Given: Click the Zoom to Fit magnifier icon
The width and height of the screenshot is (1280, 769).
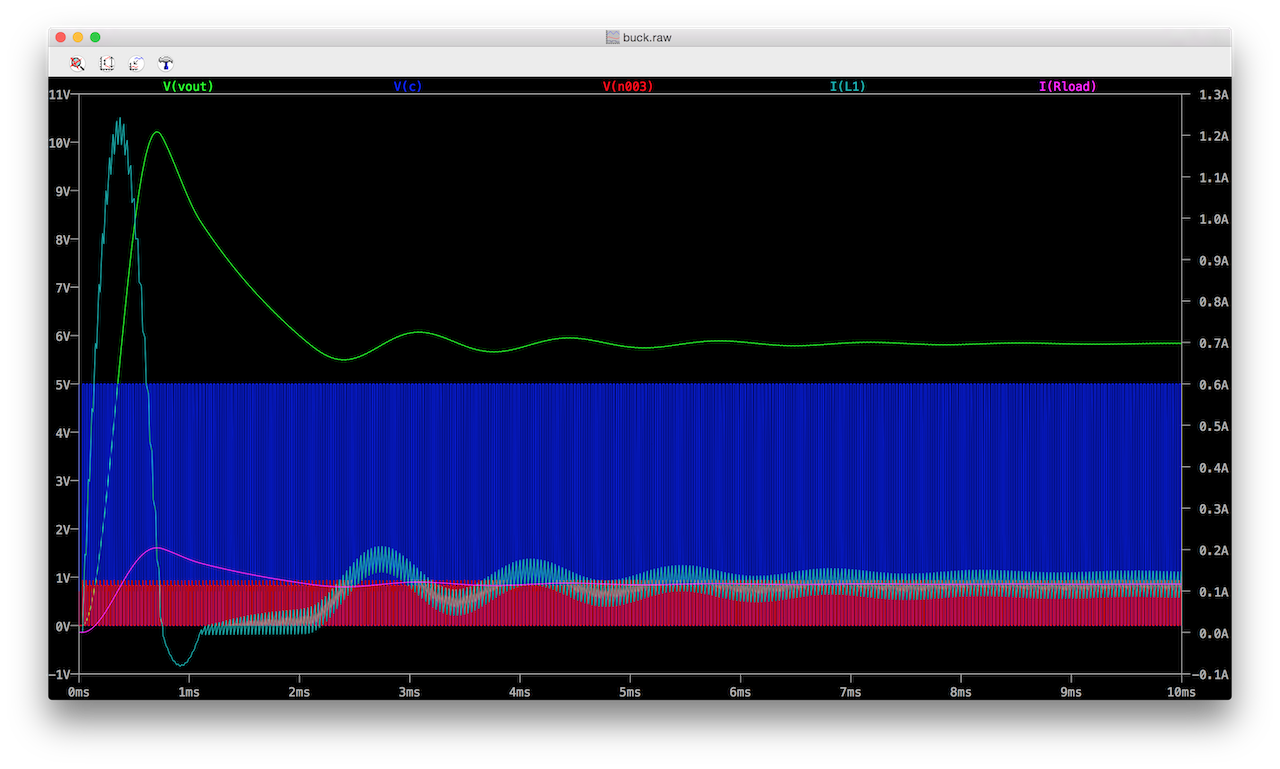Looking at the screenshot, I should (77, 63).
